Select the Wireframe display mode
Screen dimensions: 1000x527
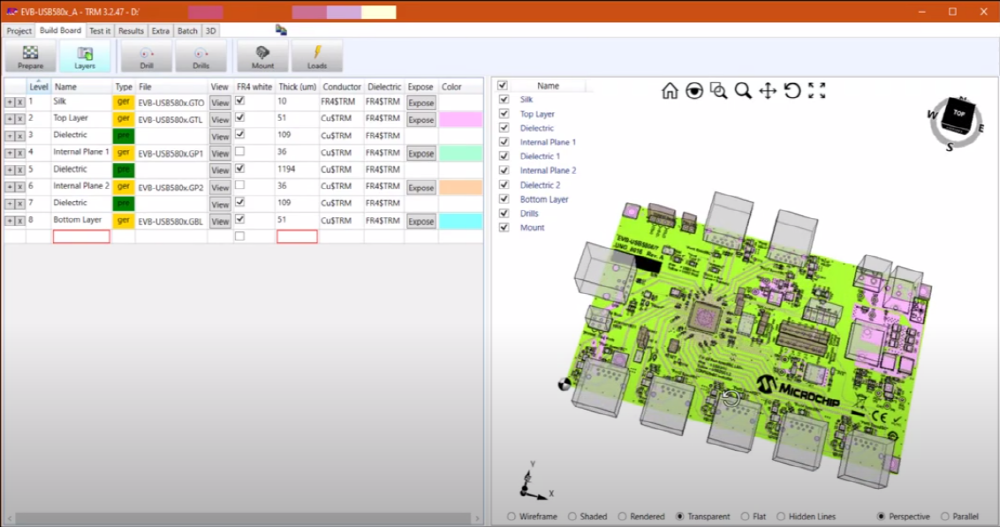pyautogui.click(x=512, y=516)
